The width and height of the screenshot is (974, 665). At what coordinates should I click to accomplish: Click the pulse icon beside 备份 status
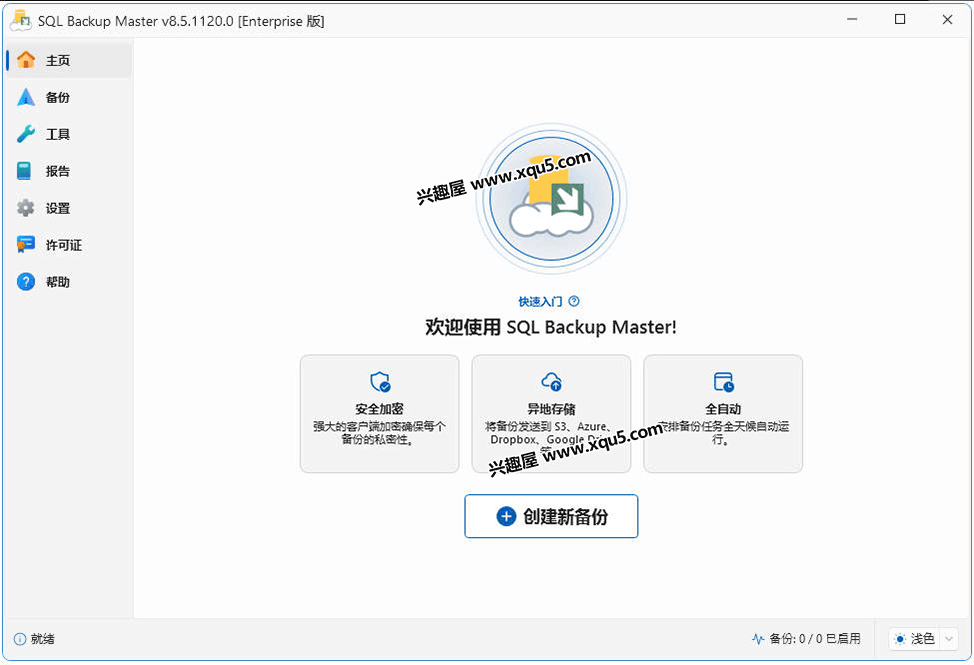[x=758, y=639]
